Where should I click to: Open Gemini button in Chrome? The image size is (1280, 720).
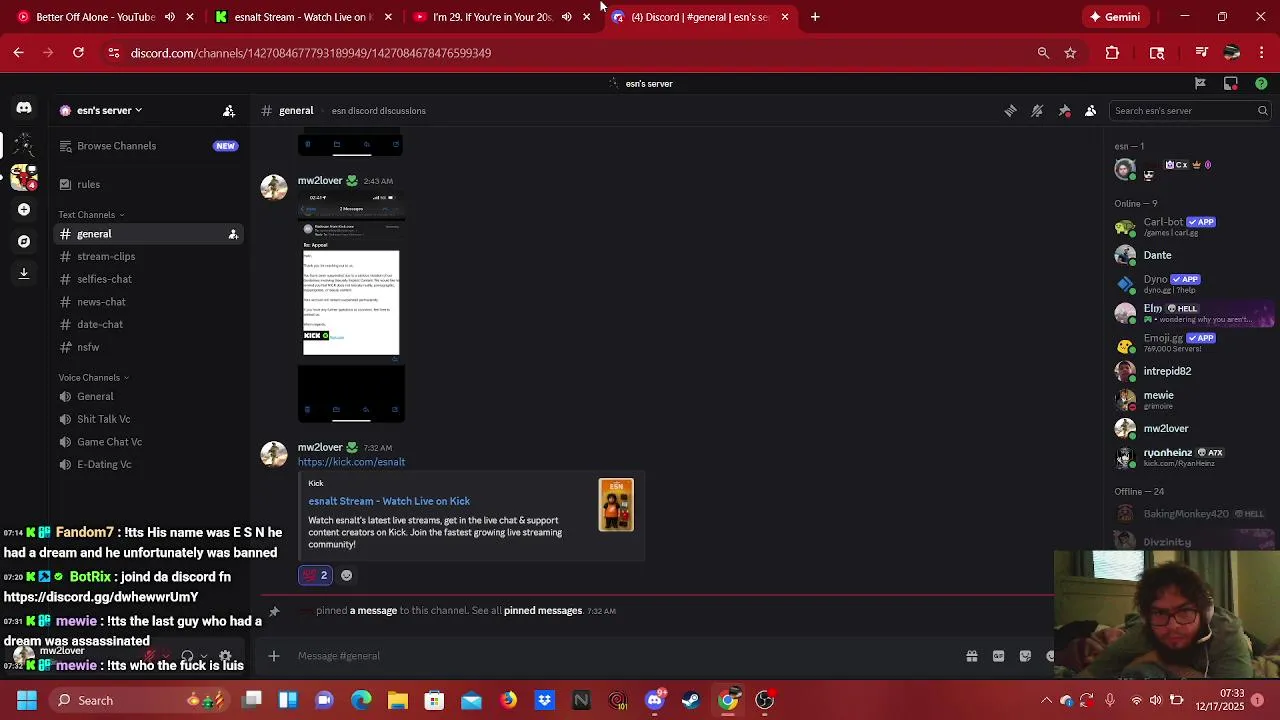tap(1115, 17)
